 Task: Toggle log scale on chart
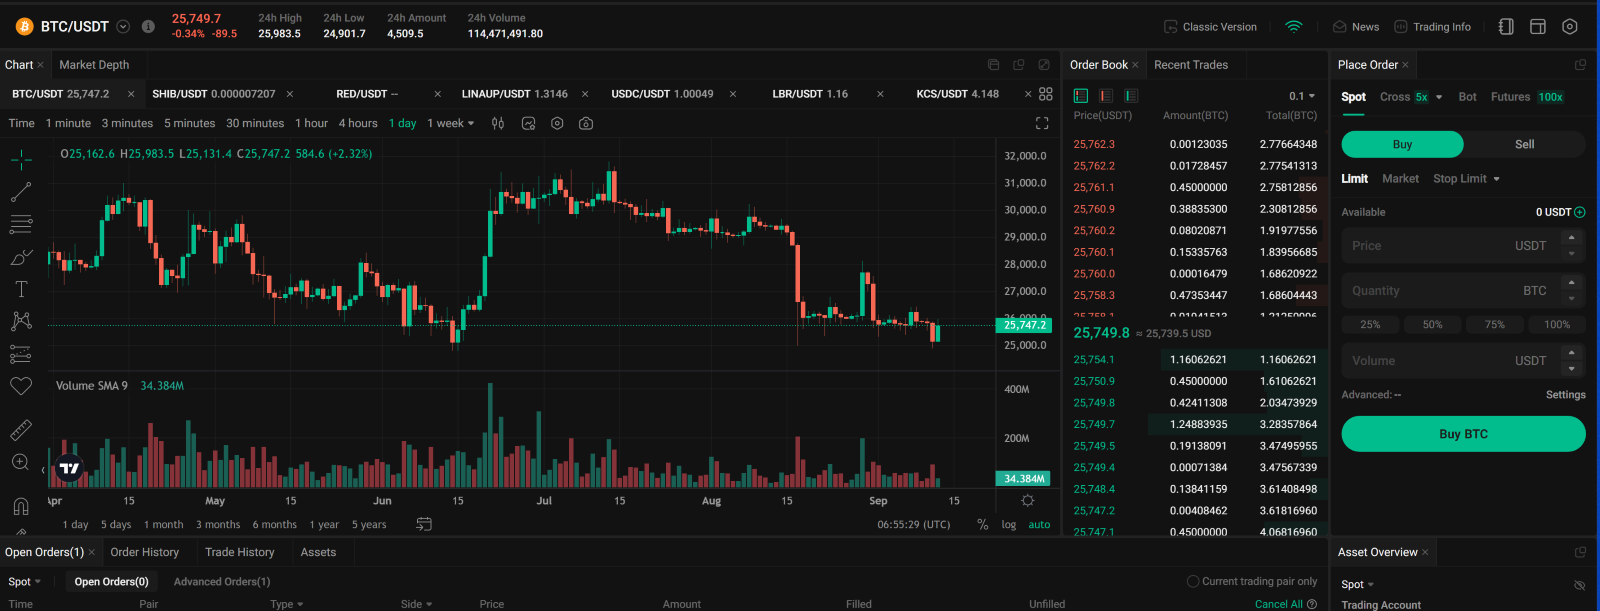pos(1009,524)
